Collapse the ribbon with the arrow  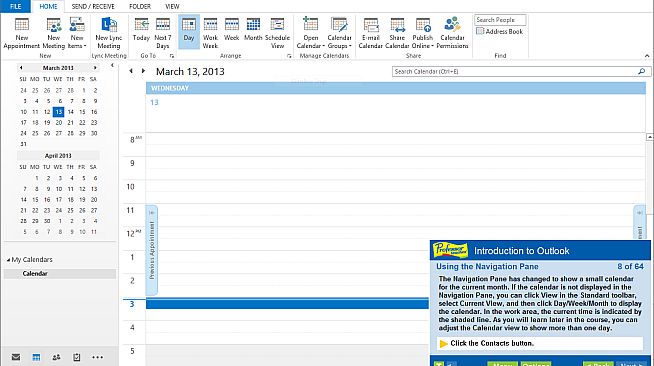coord(647,55)
